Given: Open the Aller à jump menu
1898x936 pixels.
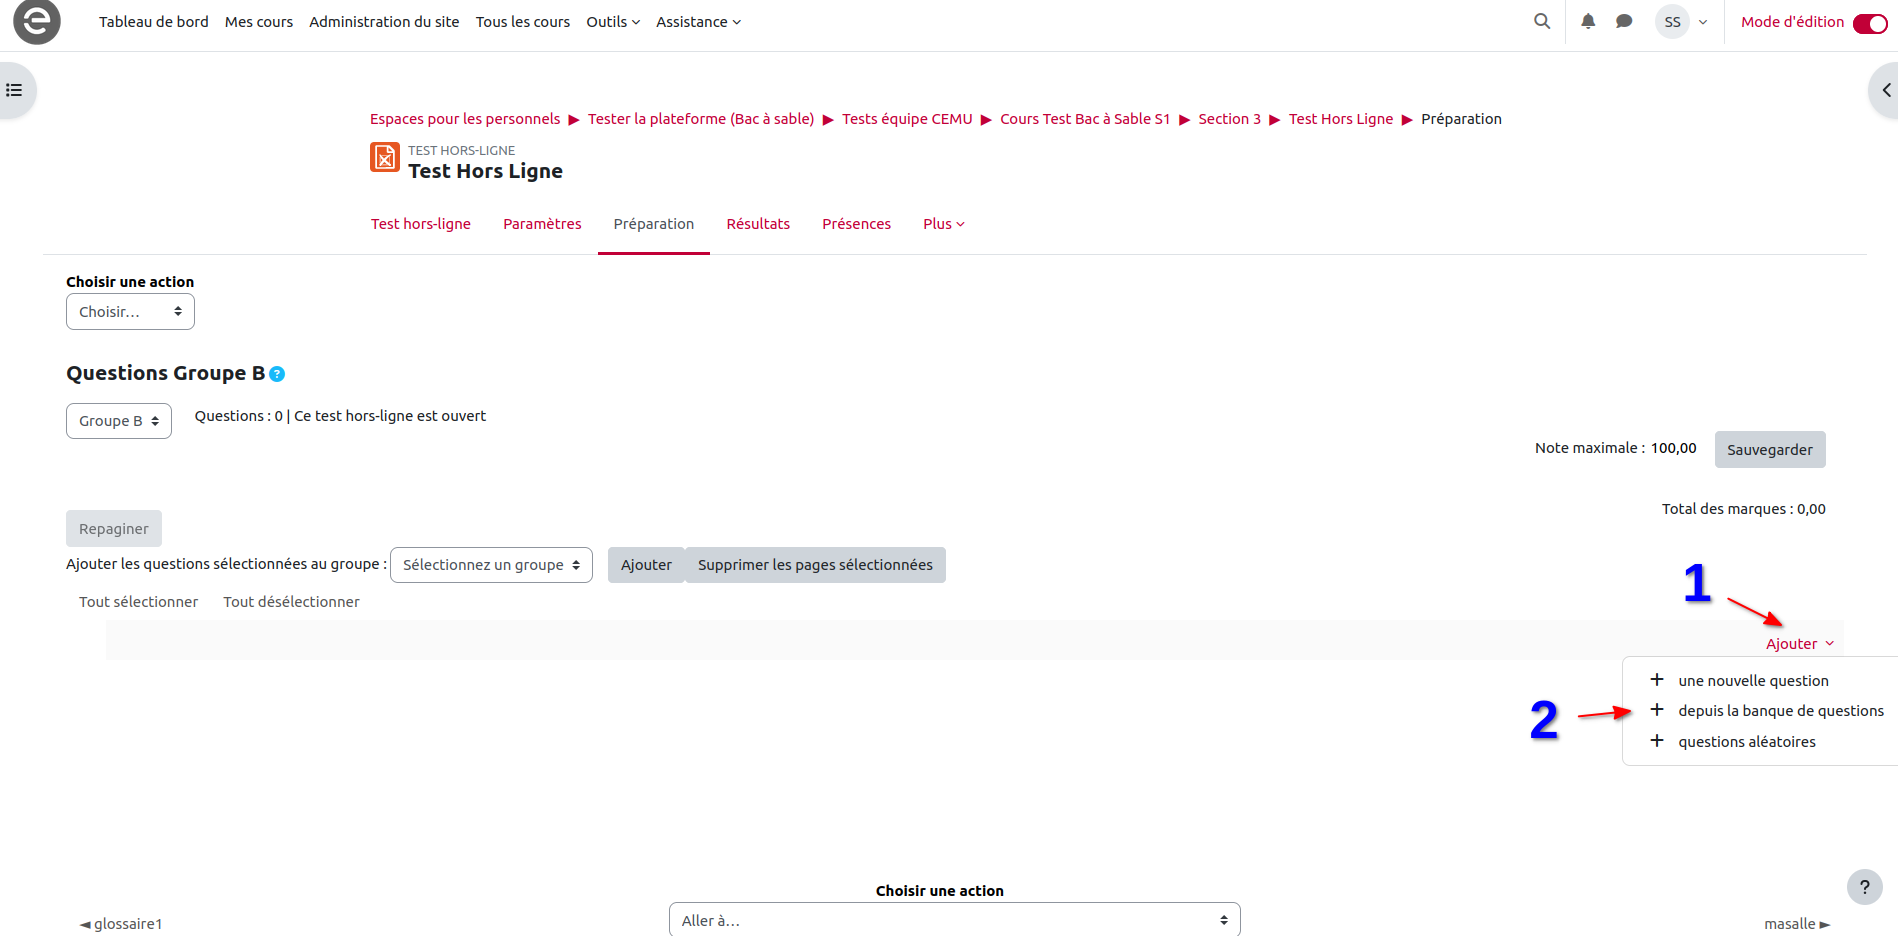Looking at the screenshot, I should tap(954, 920).
